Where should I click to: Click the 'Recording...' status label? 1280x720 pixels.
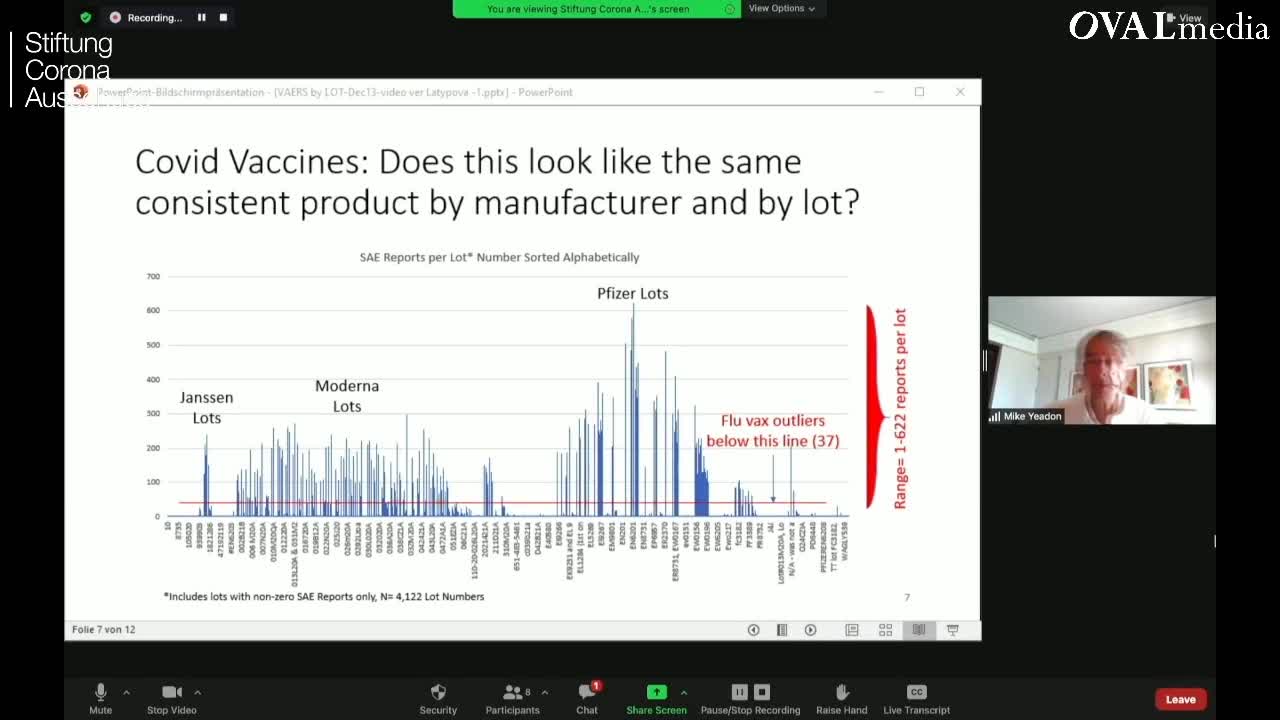point(154,18)
